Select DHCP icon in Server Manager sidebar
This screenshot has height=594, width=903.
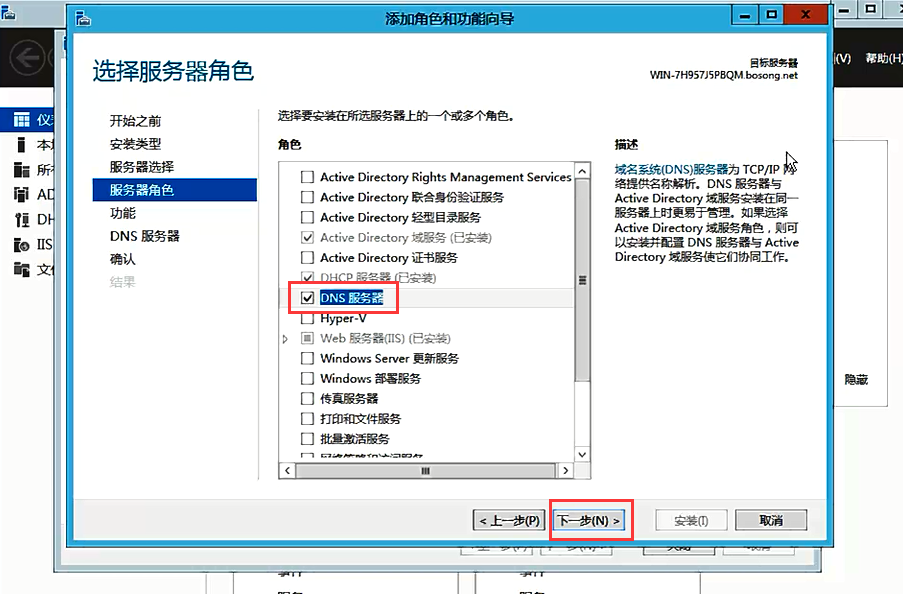point(22,220)
